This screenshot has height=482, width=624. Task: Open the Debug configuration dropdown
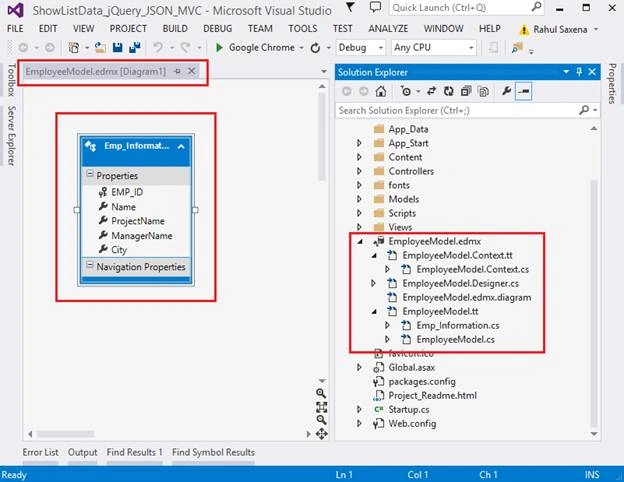click(x=361, y=48)
